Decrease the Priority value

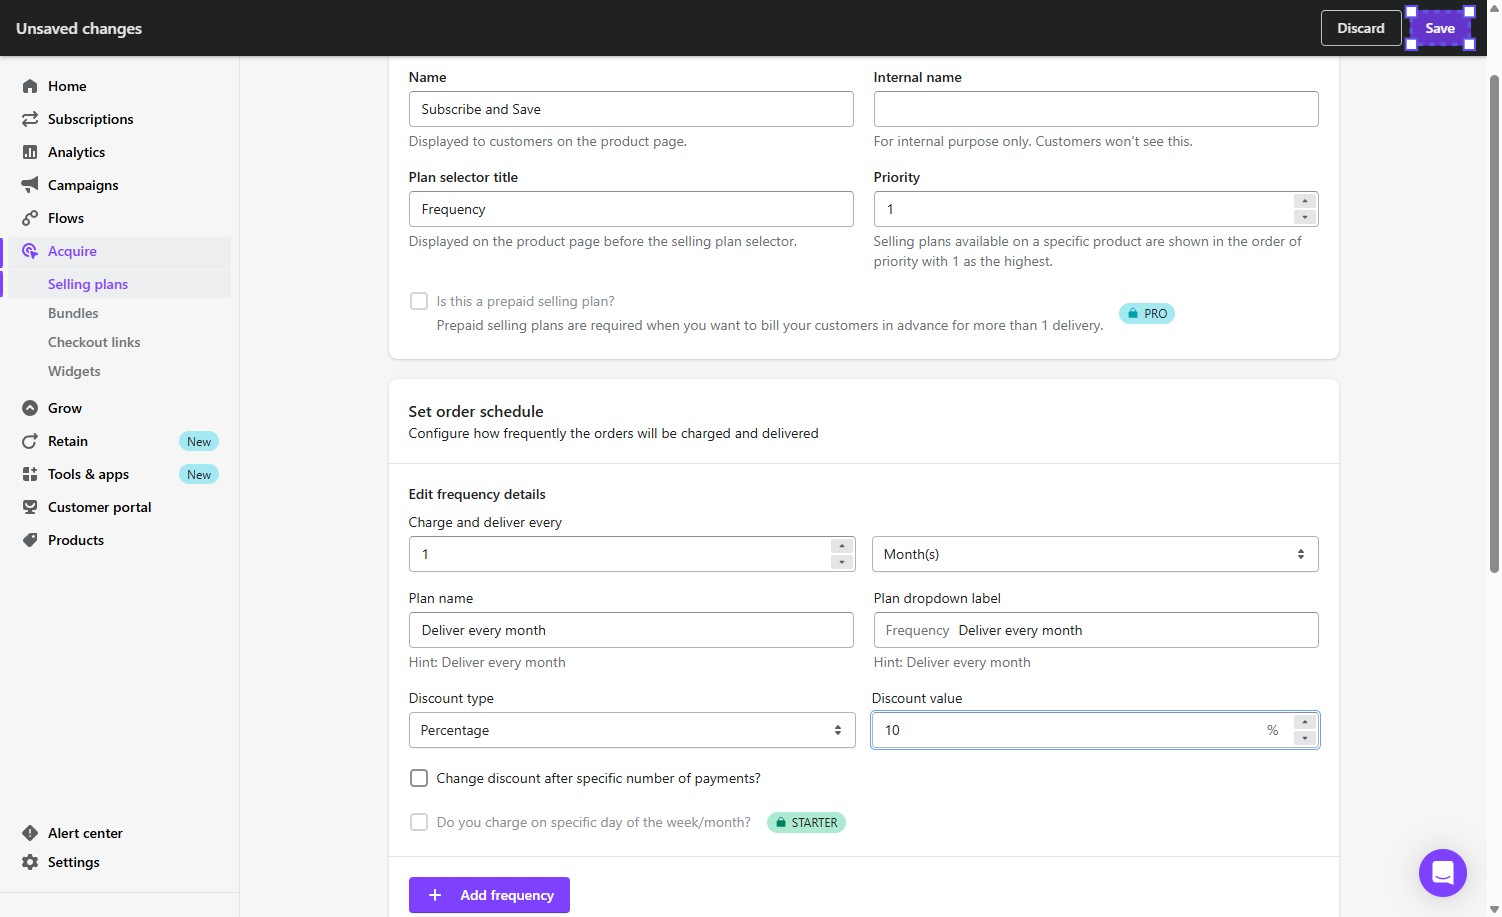click(x=1304, y=217)
